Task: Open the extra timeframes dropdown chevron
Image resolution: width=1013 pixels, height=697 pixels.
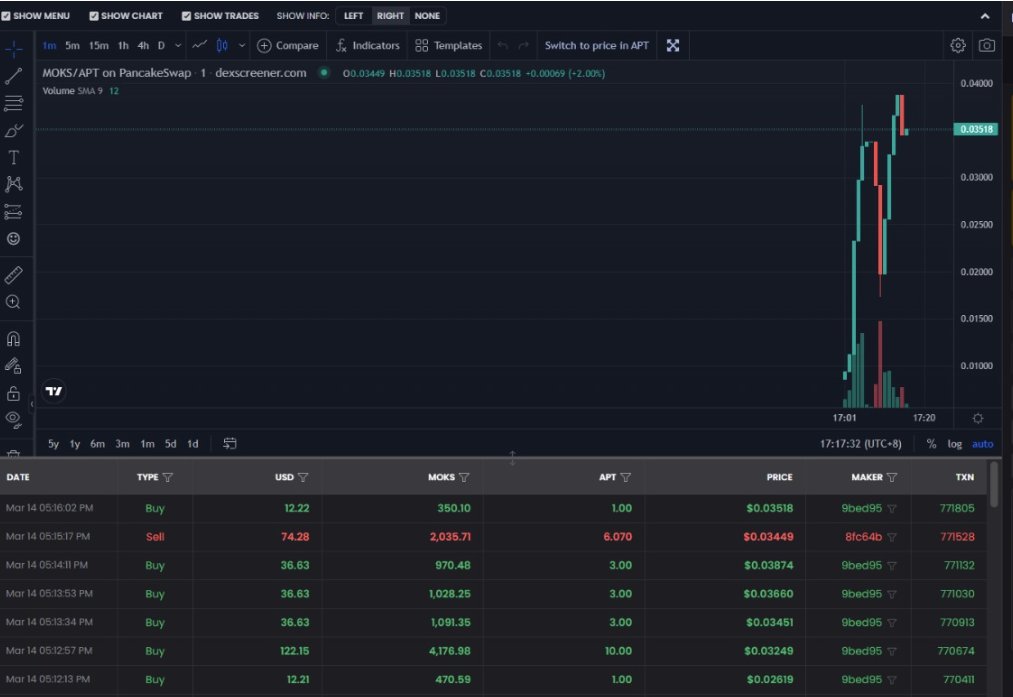Action: [178, 45]
